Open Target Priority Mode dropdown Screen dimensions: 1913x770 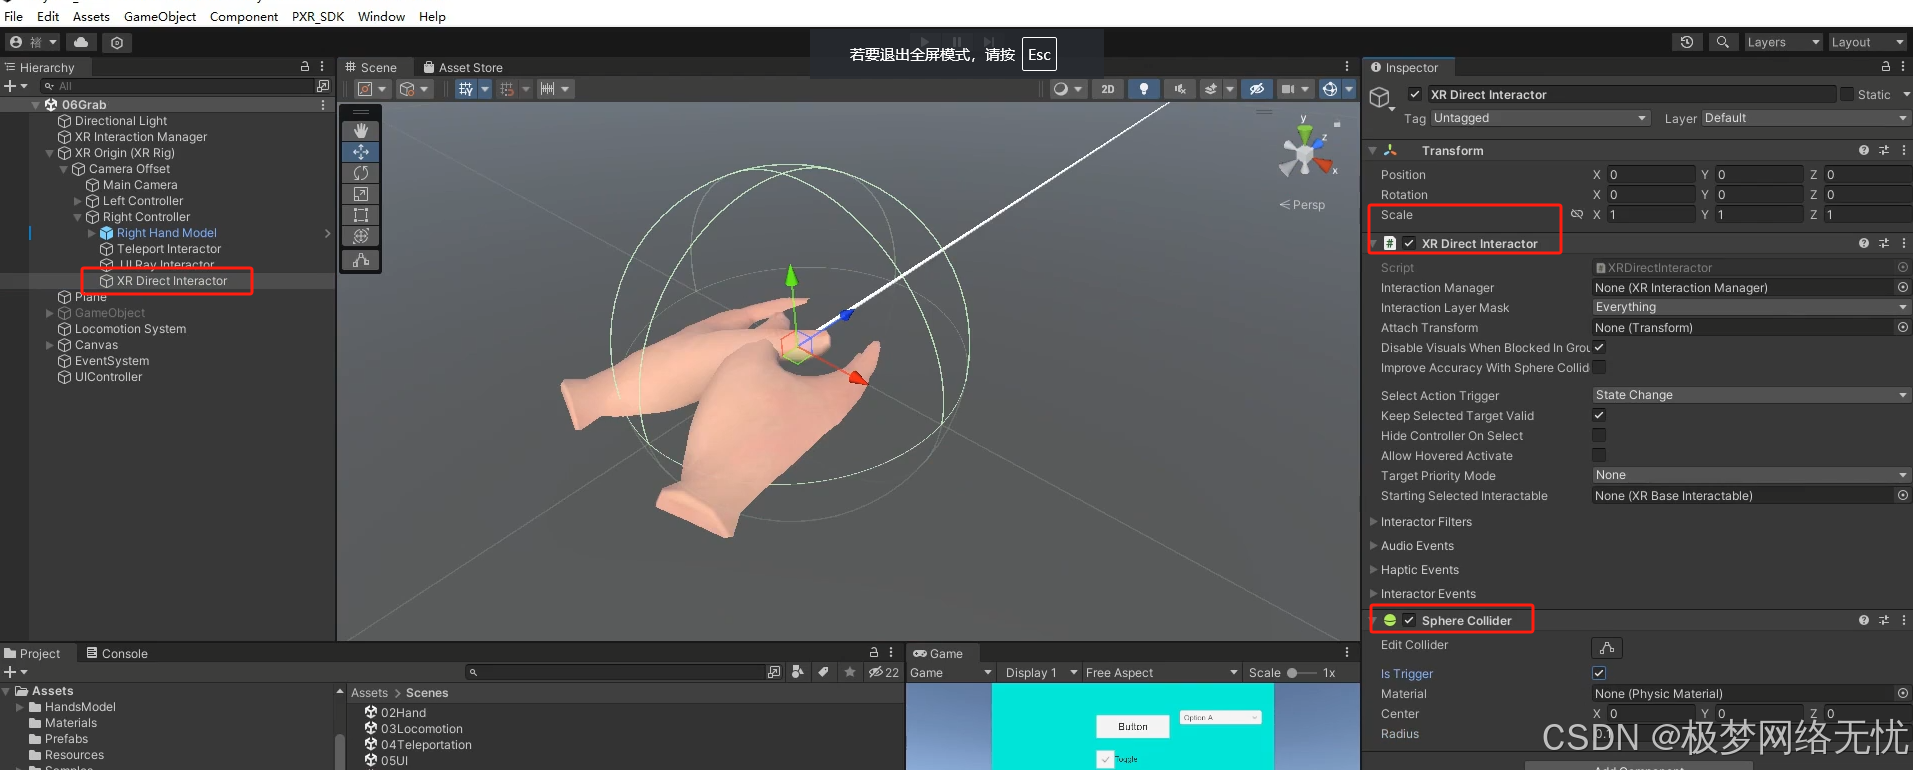[1751, 475]
